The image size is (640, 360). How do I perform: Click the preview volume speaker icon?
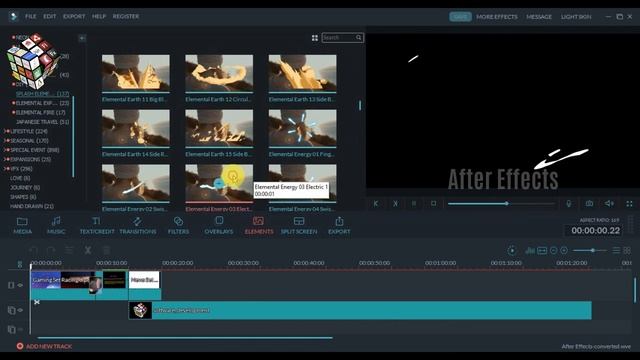tap(609, 203)
